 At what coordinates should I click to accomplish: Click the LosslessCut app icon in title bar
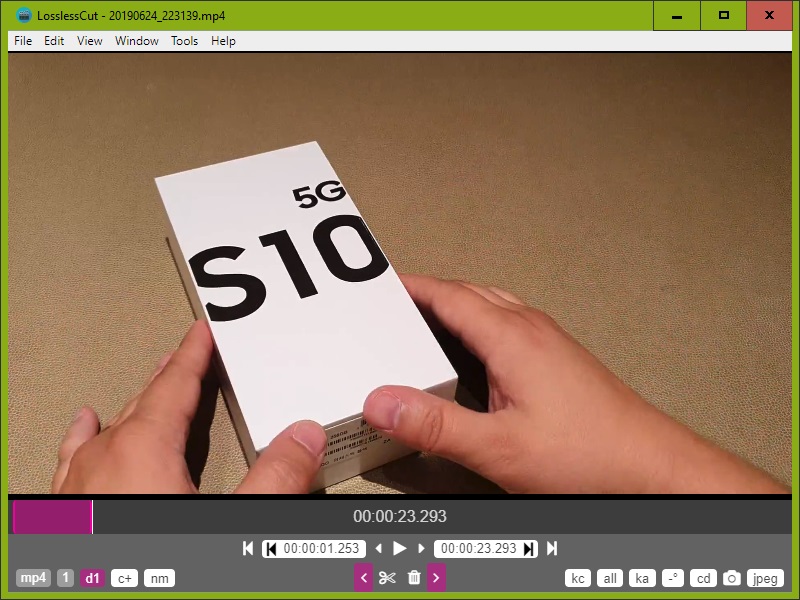23,15
